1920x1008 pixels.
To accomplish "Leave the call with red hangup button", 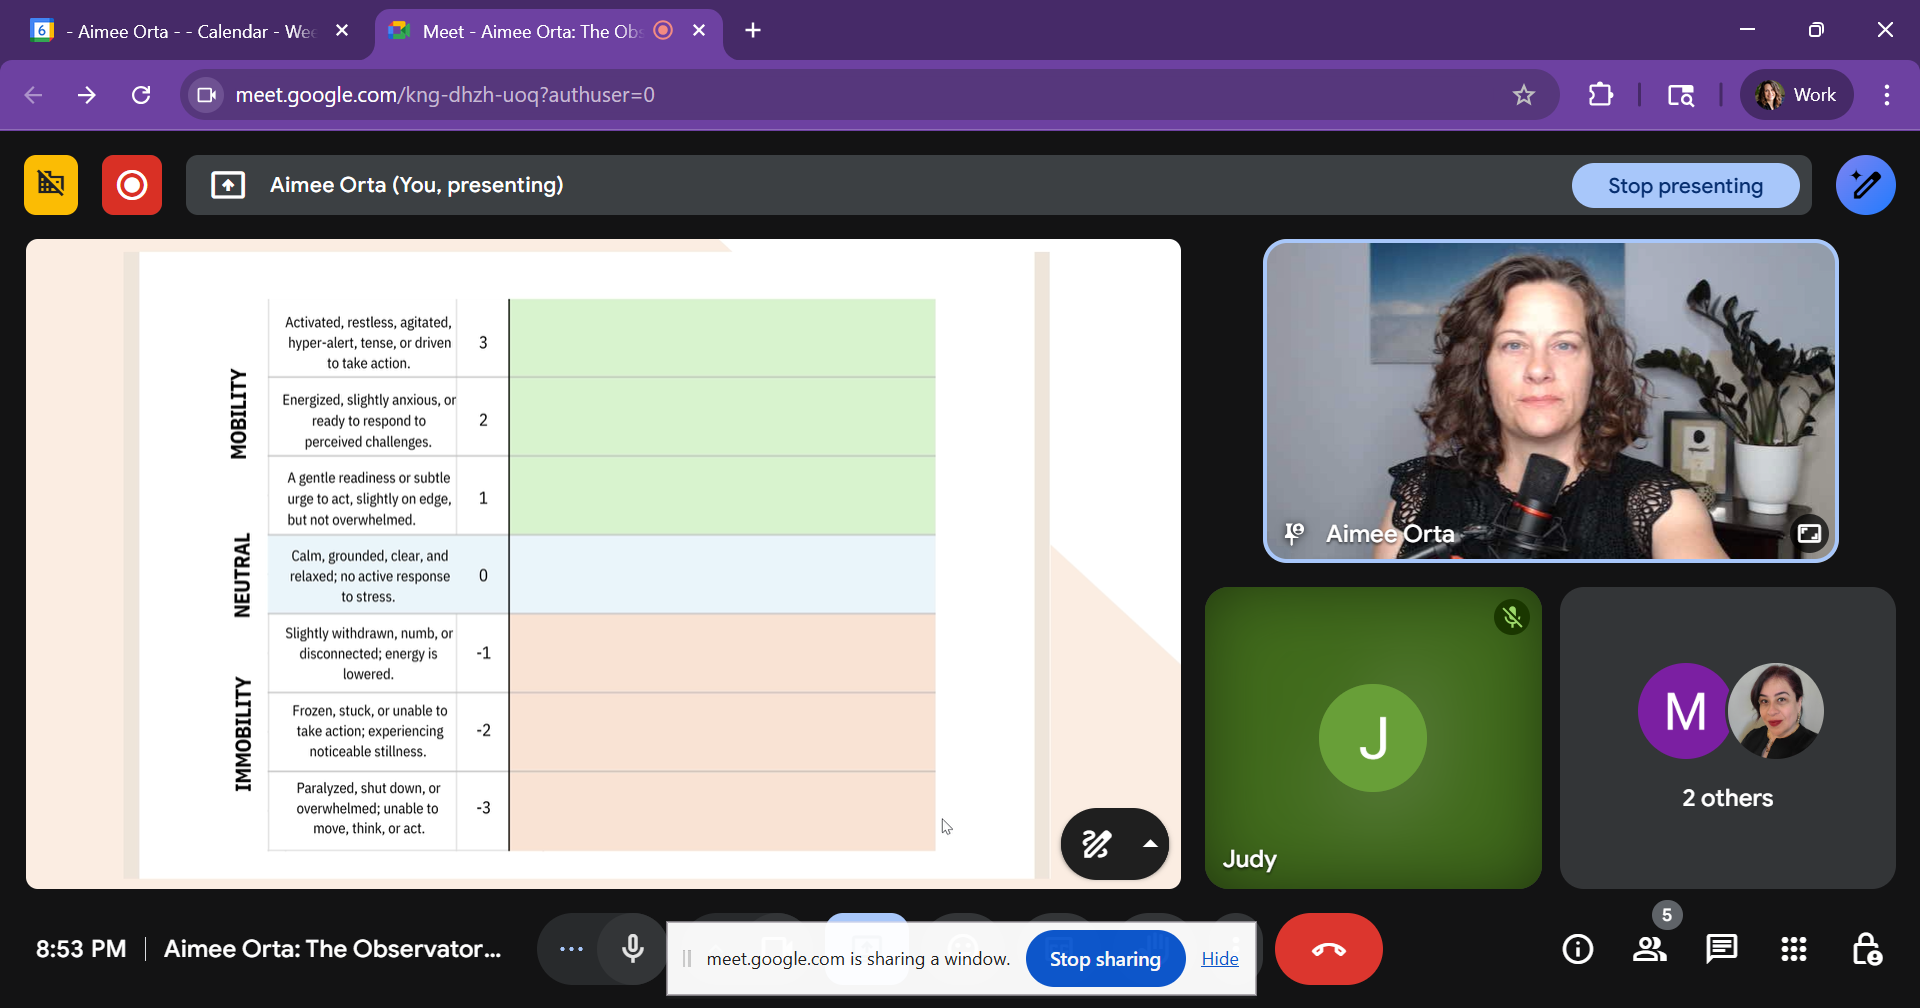I will pyautogui.click(x=1329, y=949).
